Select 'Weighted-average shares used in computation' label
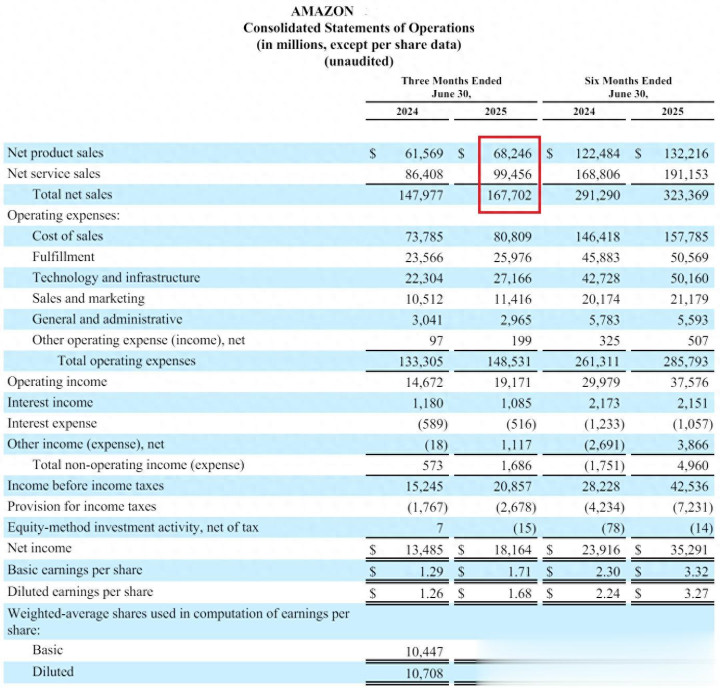720x688 pixels. coord(178,621)
